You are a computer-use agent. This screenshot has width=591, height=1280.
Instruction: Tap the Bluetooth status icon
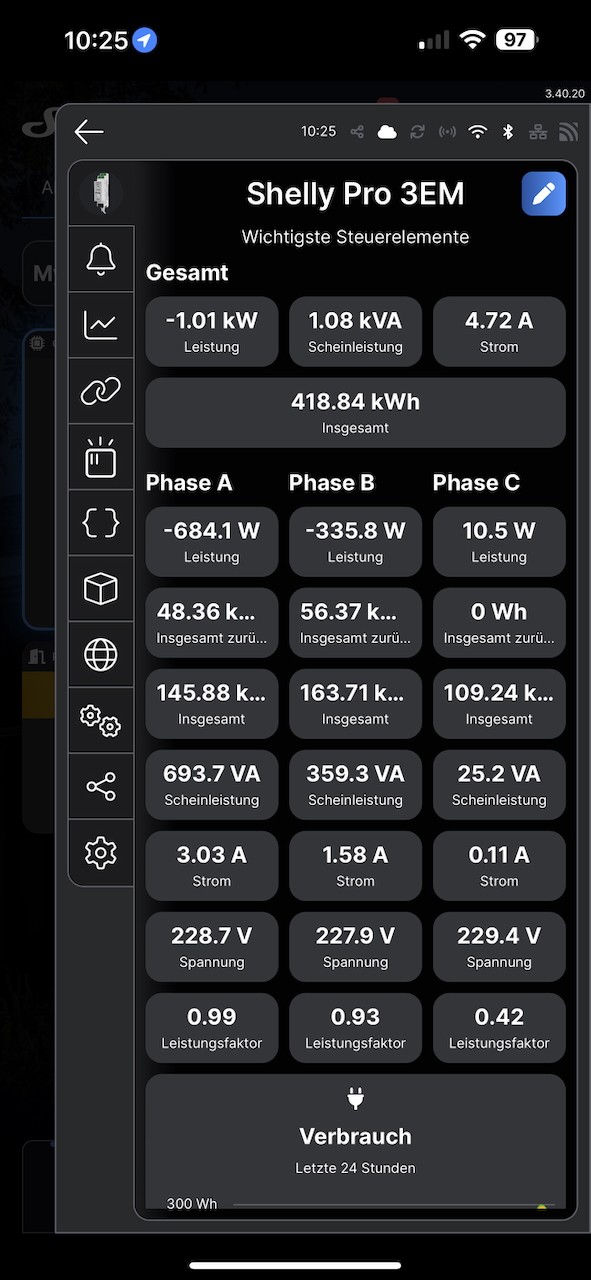pos(508,132)
